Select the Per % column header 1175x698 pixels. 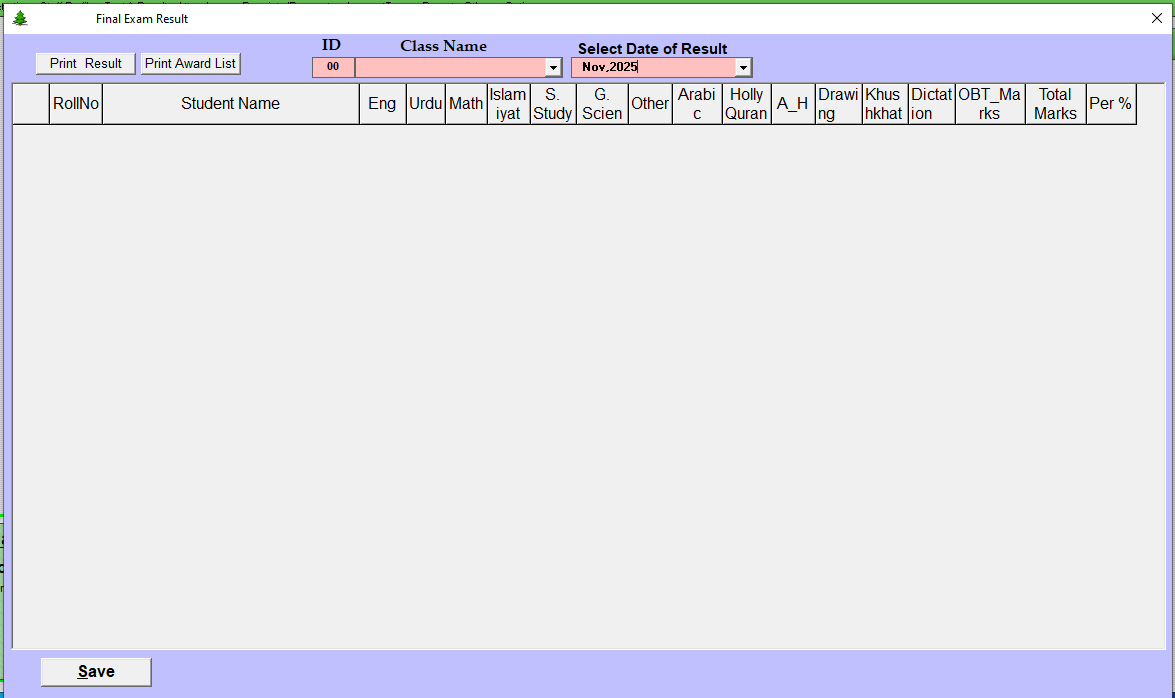pos(1110,104)
